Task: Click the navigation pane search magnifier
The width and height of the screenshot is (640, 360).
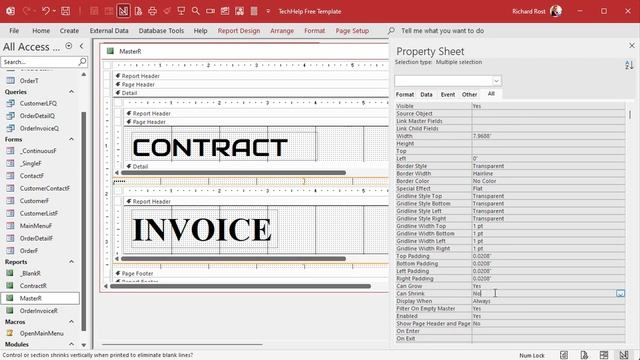Action: point(82,62)
